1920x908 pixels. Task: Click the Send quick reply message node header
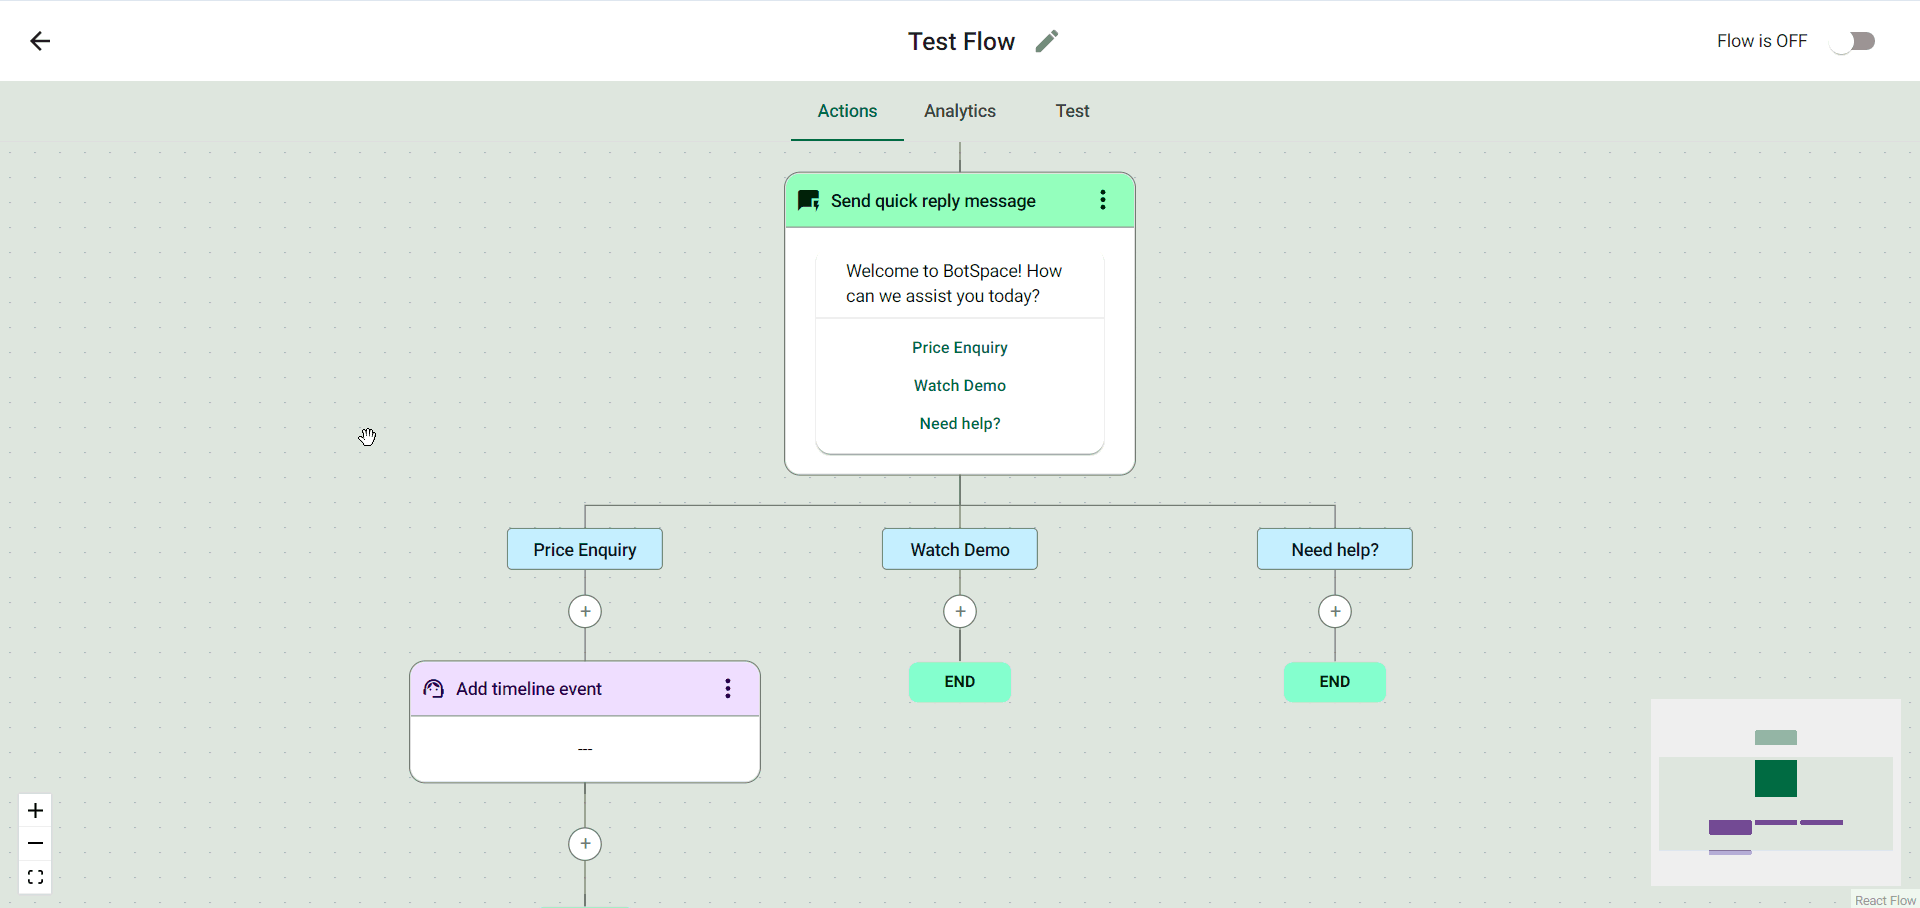pyautogui.click(x=933, y=201)
